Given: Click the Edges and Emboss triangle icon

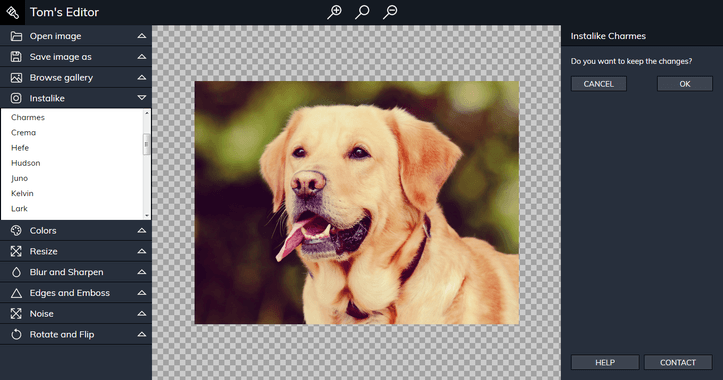Looking at the screenshot, I should [x=16, y=293].
